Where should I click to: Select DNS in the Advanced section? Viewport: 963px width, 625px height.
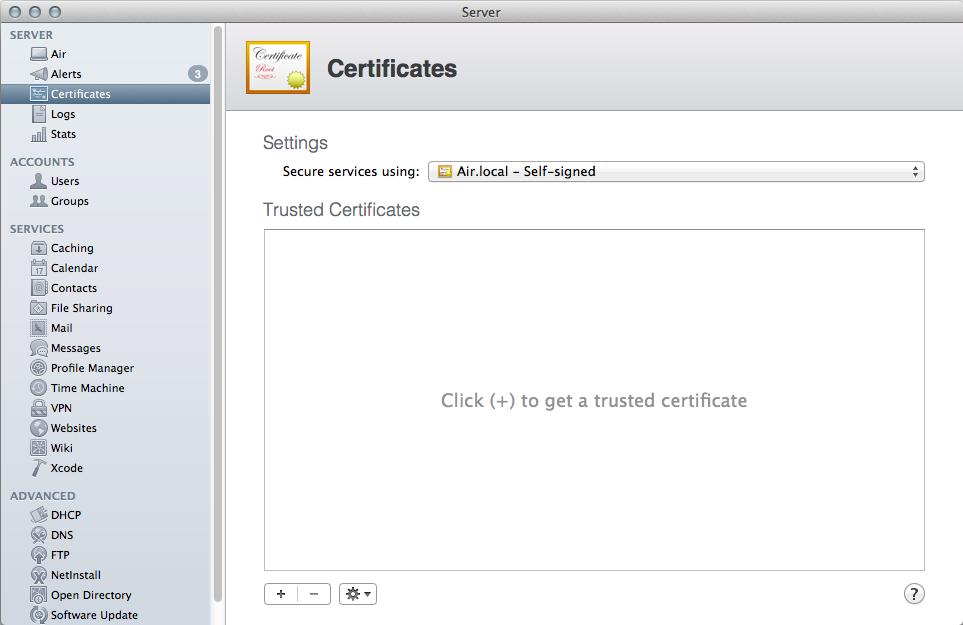point(62,535)
